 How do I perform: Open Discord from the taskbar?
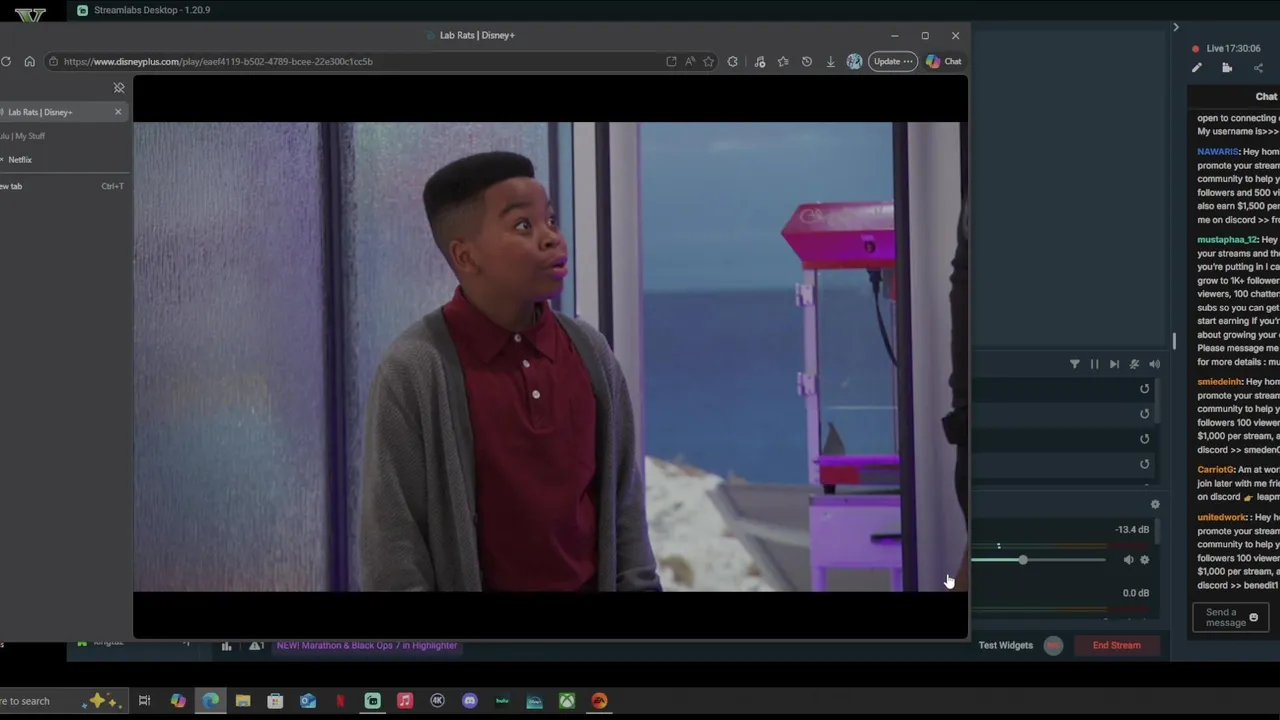[x=470, y=701]
